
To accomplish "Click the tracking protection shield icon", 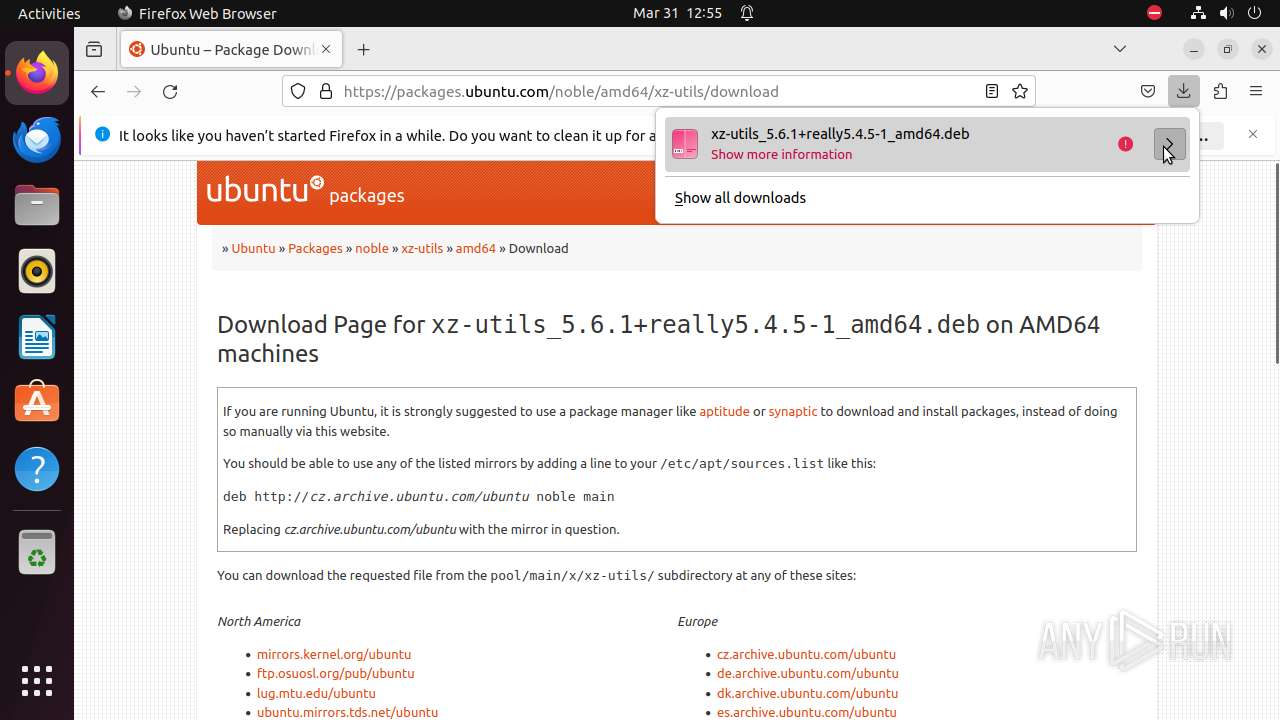I will click(298, 91).
